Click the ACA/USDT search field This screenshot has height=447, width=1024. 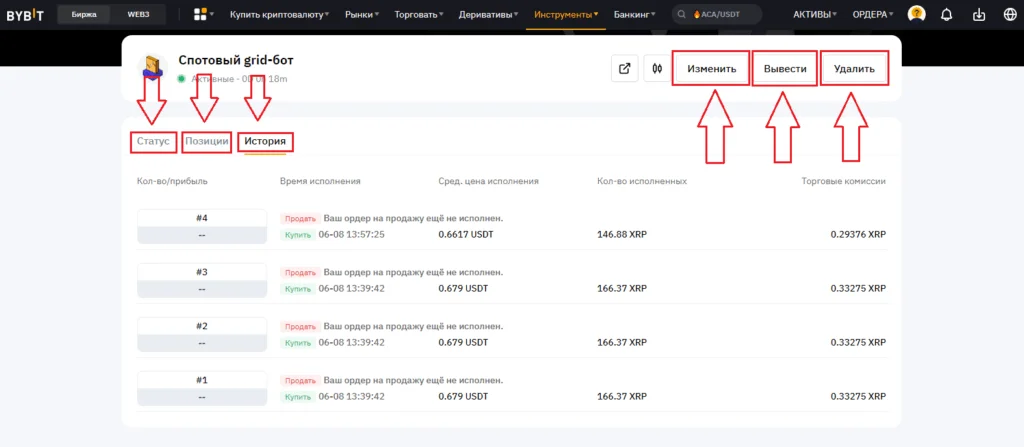[x=717, y=14]
